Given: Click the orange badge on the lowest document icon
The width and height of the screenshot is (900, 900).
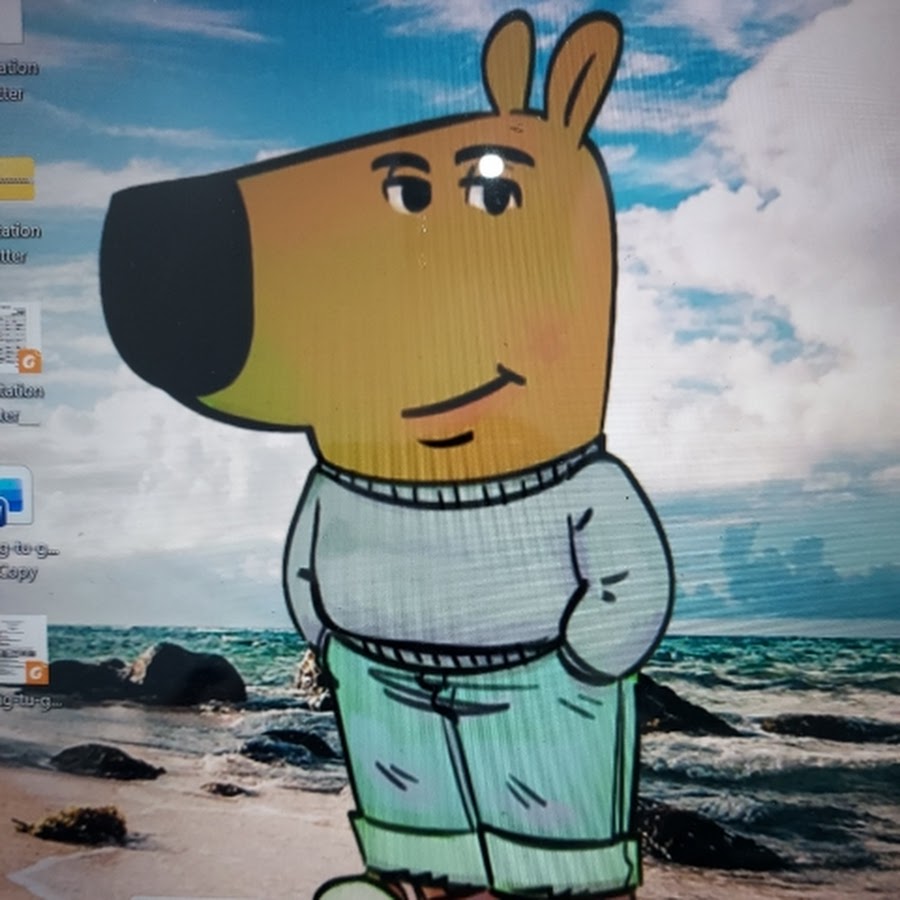Looking at the screenshot, I should [x=37, y=672].
